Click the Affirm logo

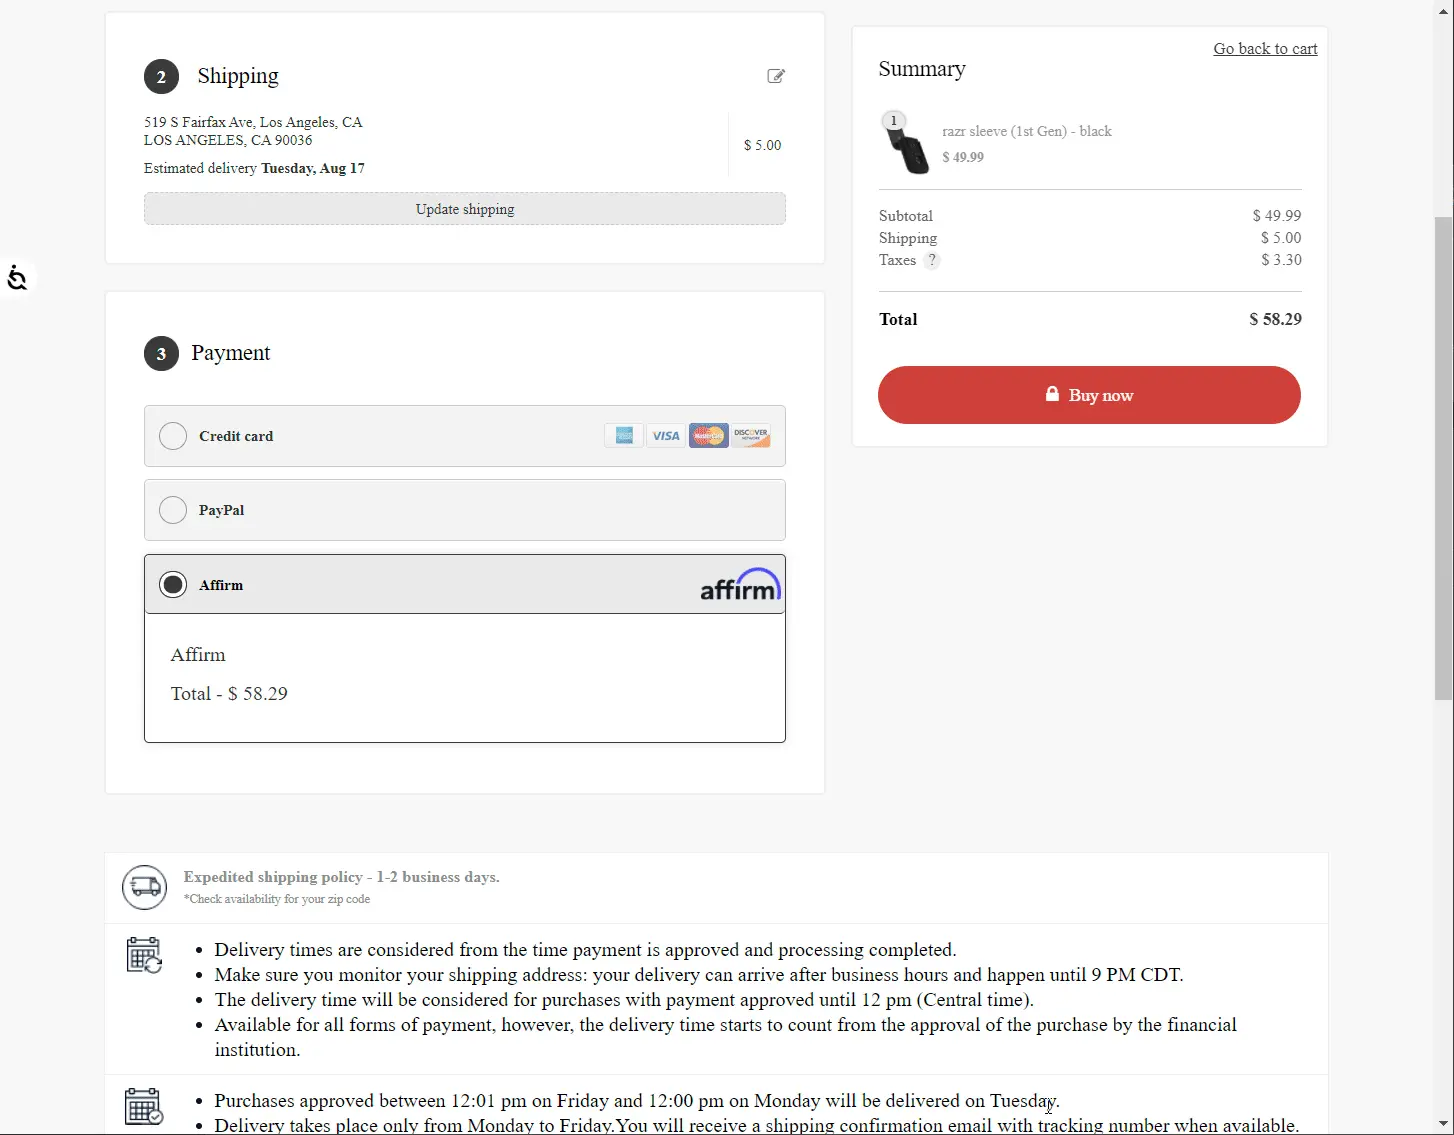(x=740, y=585)
